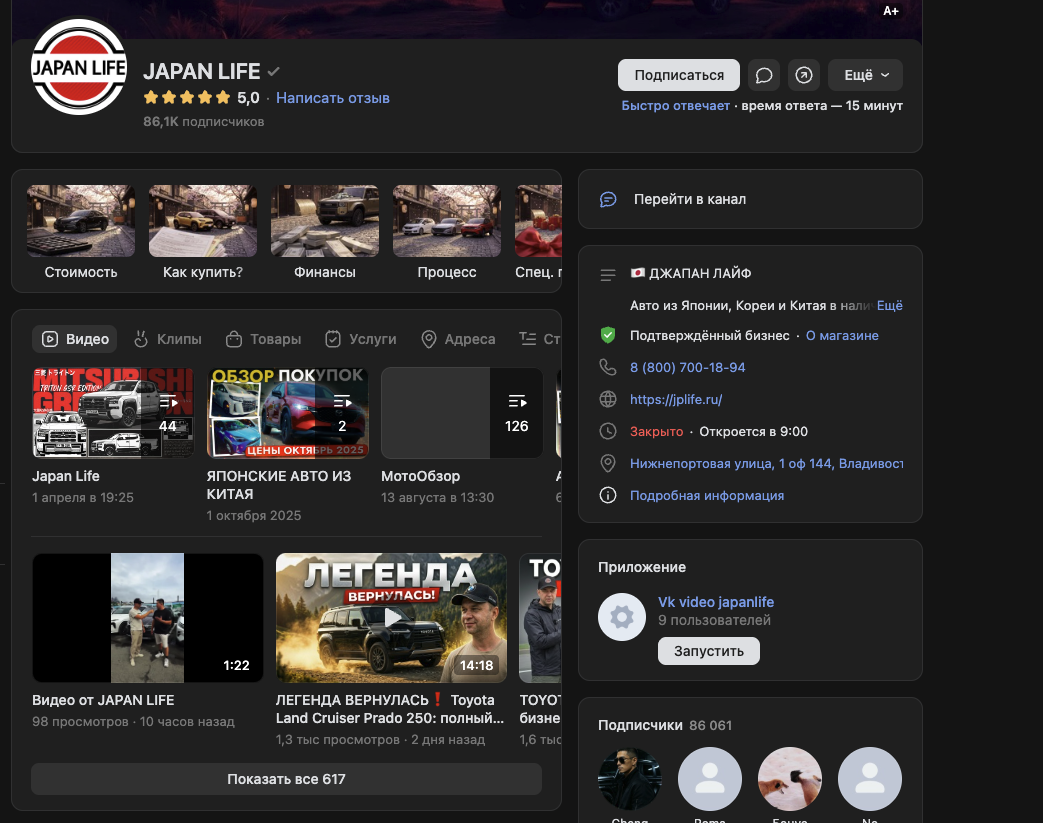Viewport: 1043px width, 823px height.
Task: Click the Клипы tab hand icon
Action: (141, 339)
